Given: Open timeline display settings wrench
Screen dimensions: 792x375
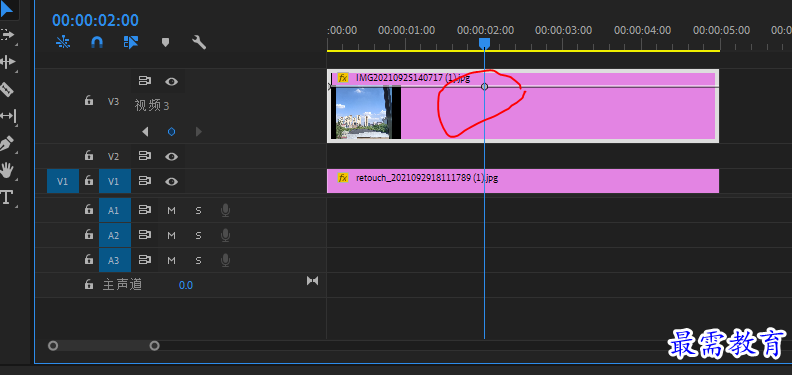Looking at the screenshot, I should 199,42.
